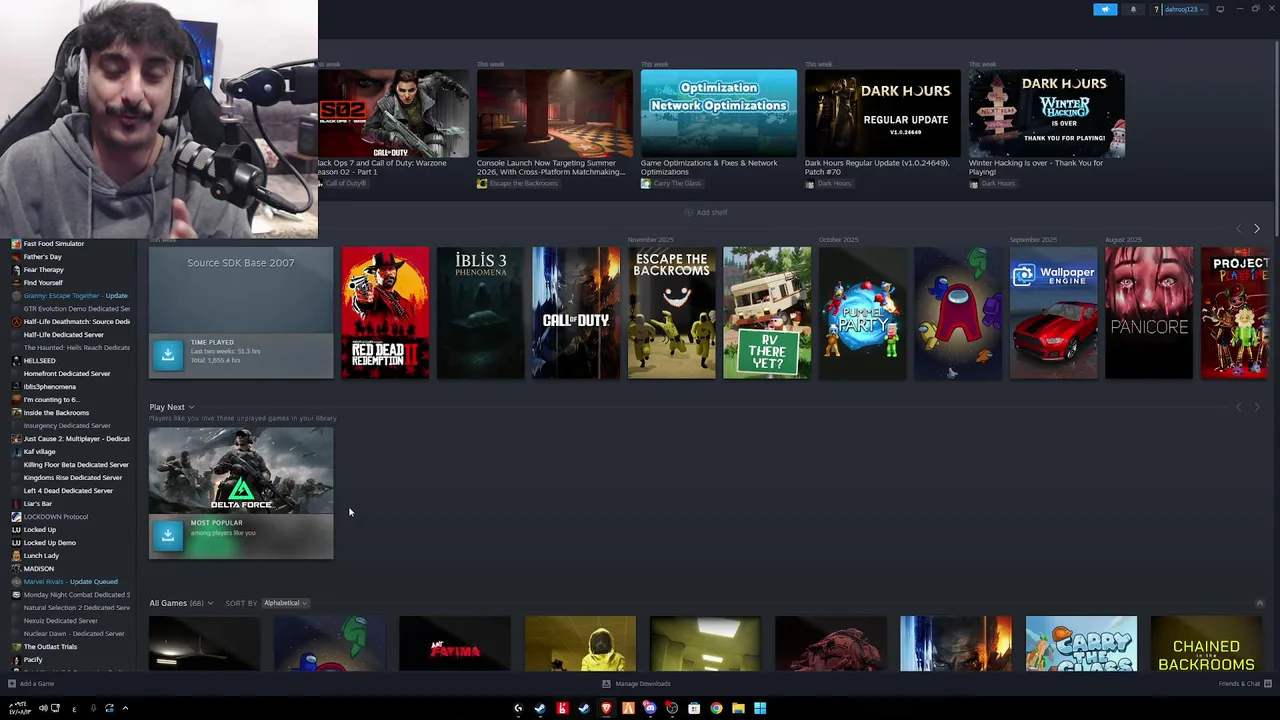This screenshot has width=1280, height=720.
Task: Click the Windows Start button in taskbar
Action: (760, 708)
